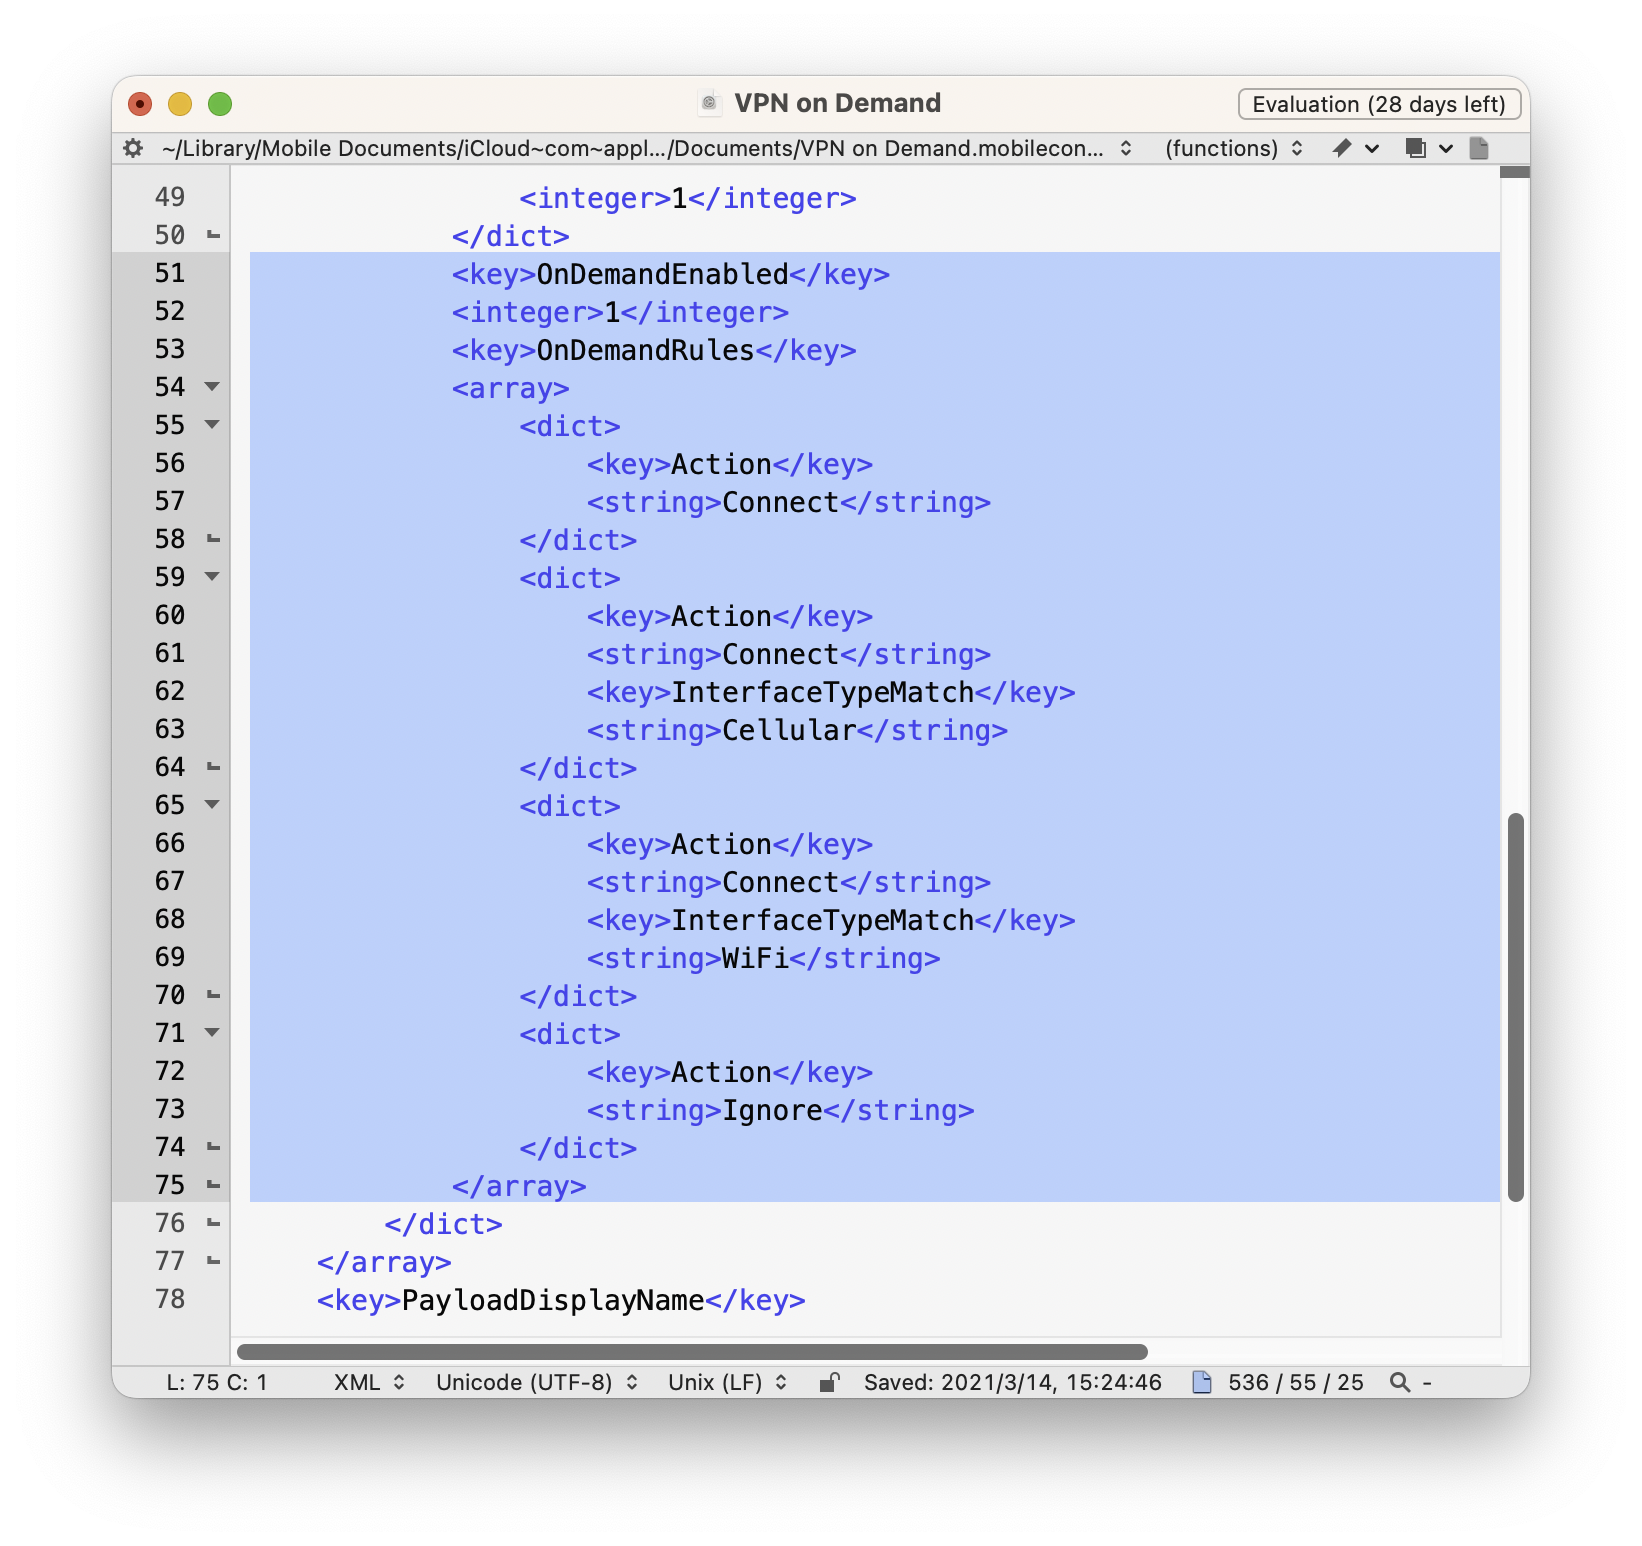Click the split bar above the vertical scrollbar

point(1515,172)
